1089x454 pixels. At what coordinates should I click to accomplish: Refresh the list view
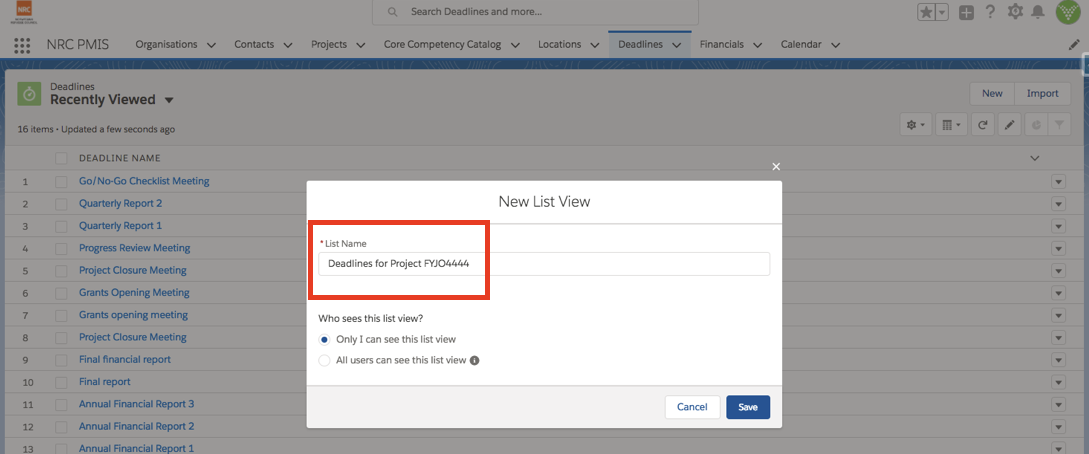coord(982,125)
